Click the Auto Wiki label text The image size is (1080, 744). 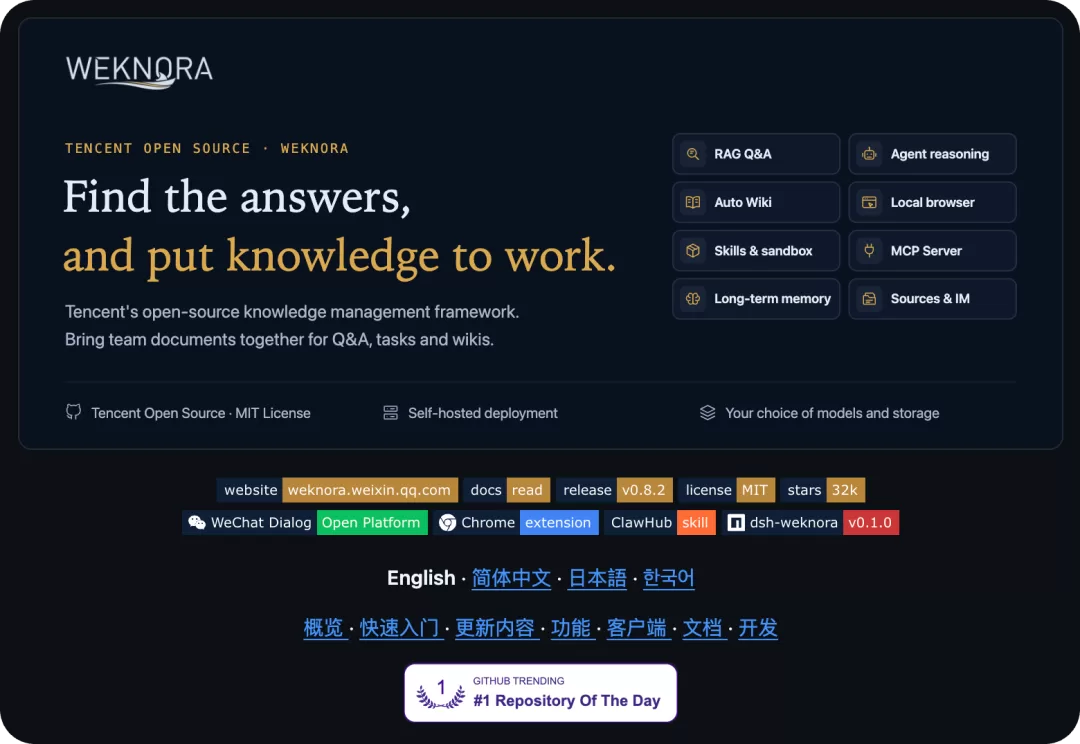[742, 202]
